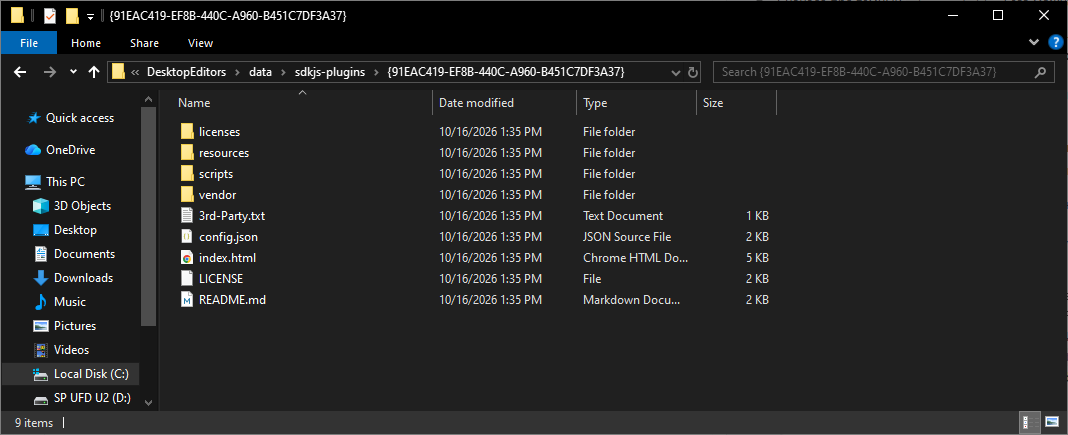Go up one folder level arrow
This screenshot has width=1068, height=435.
(x=94, y=72)
